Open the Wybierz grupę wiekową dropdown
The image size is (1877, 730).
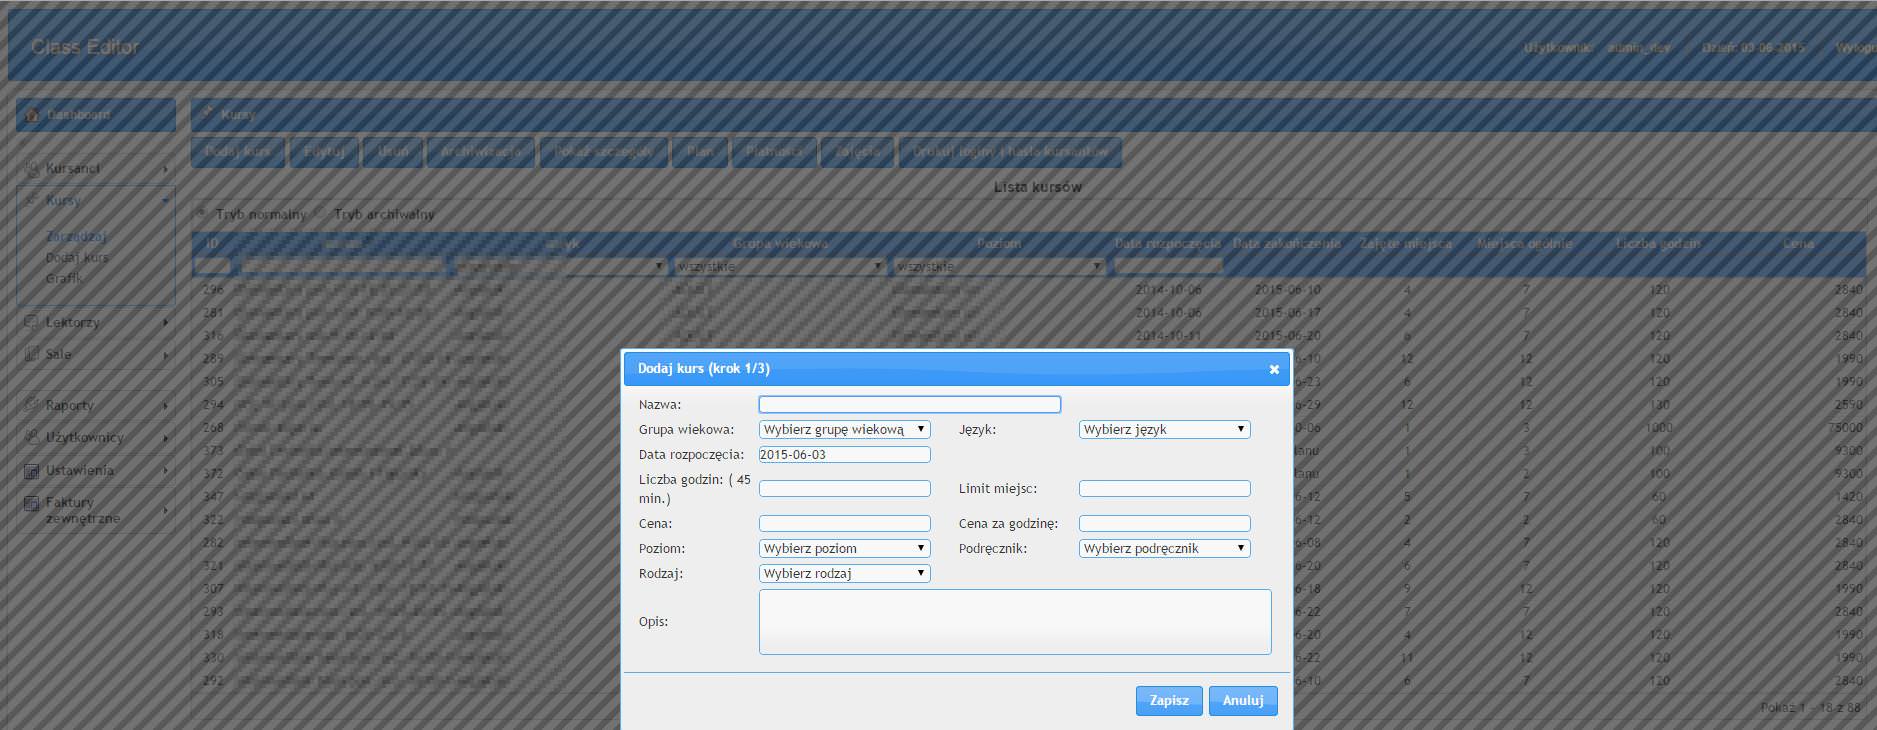point(844,429)
